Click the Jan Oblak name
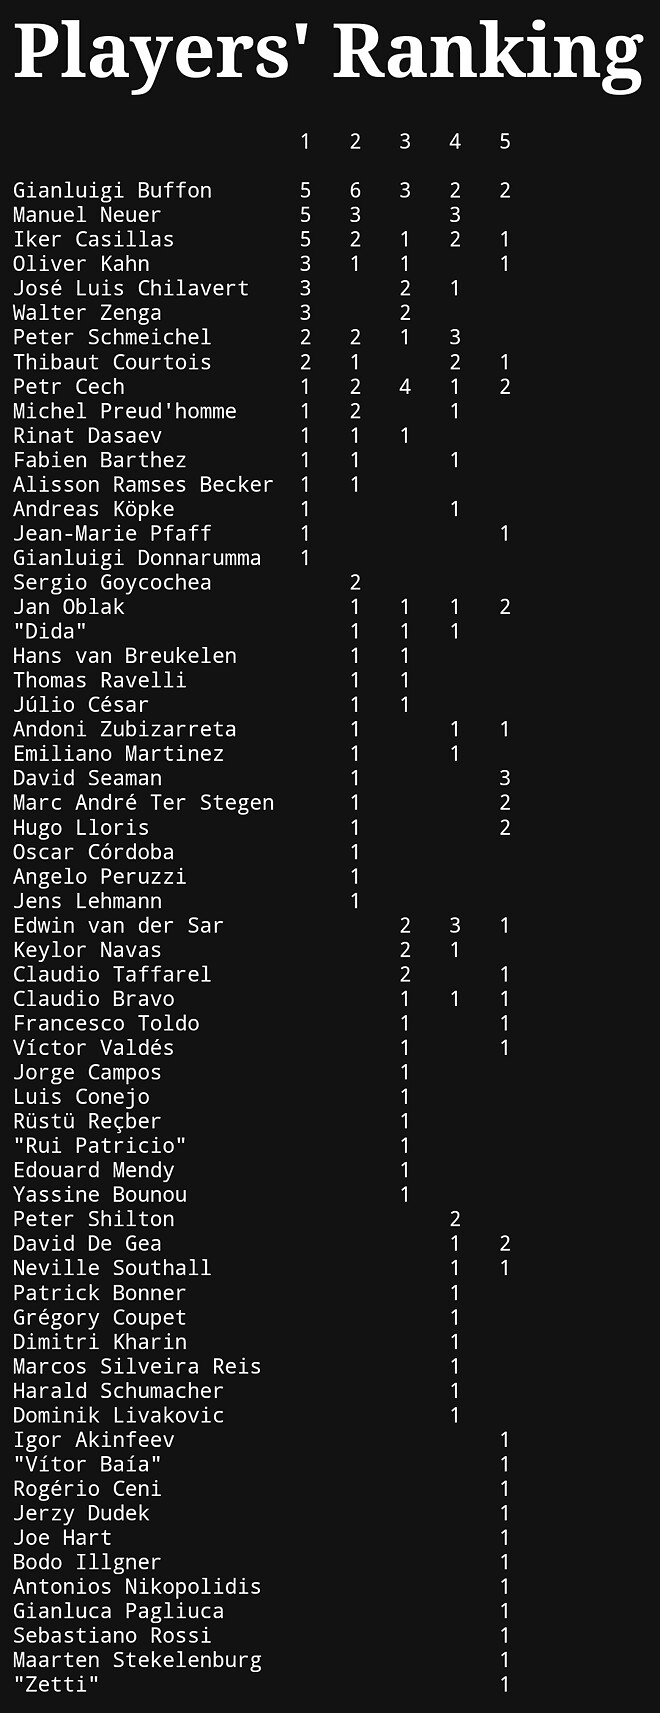 pyautogui.click(x=69, y=607)
